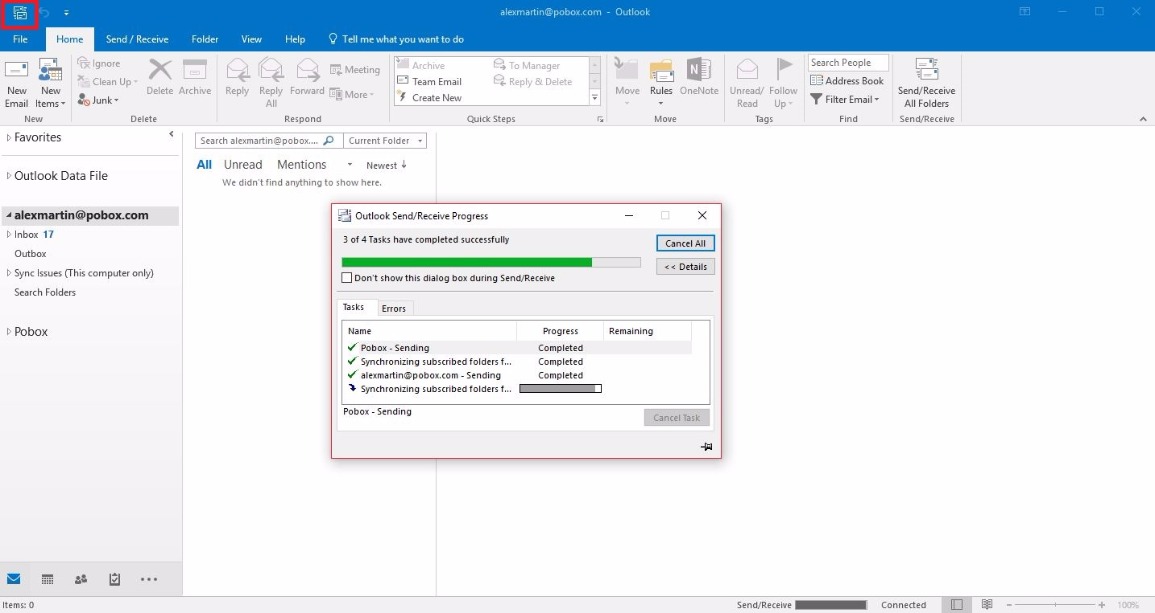This screenshot has height=613, width=1155.
Task: Switch to the Folder tab
Action: pyautogui.click(x=205, y=39)
